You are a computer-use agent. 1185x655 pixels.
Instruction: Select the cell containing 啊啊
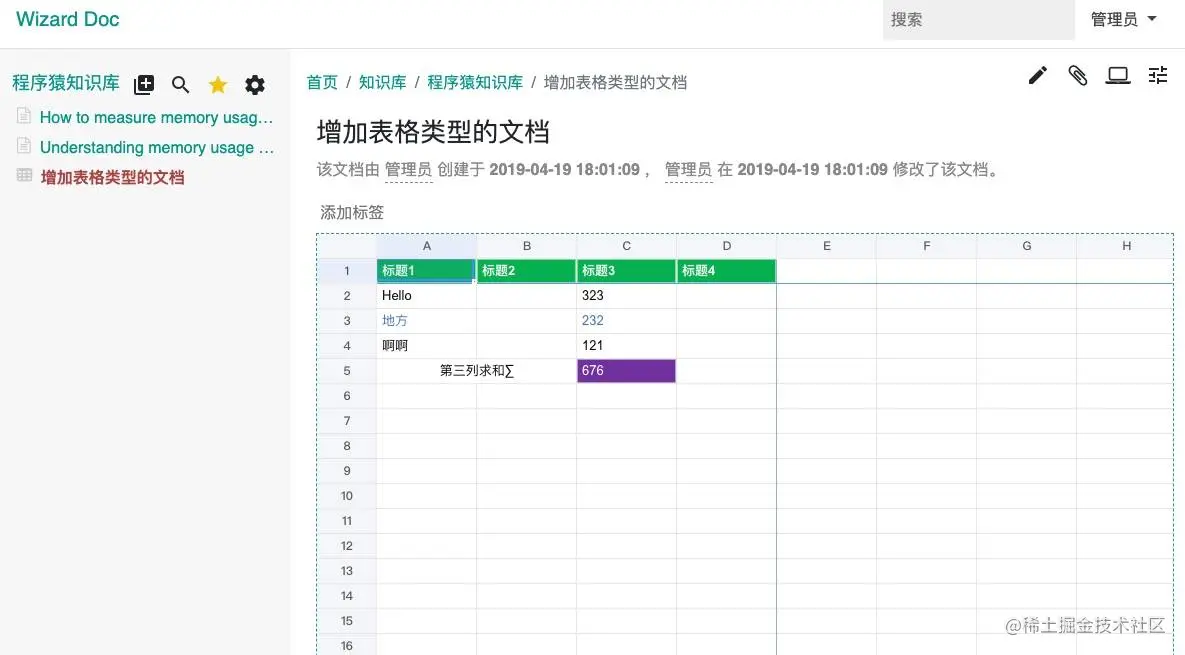426,346
